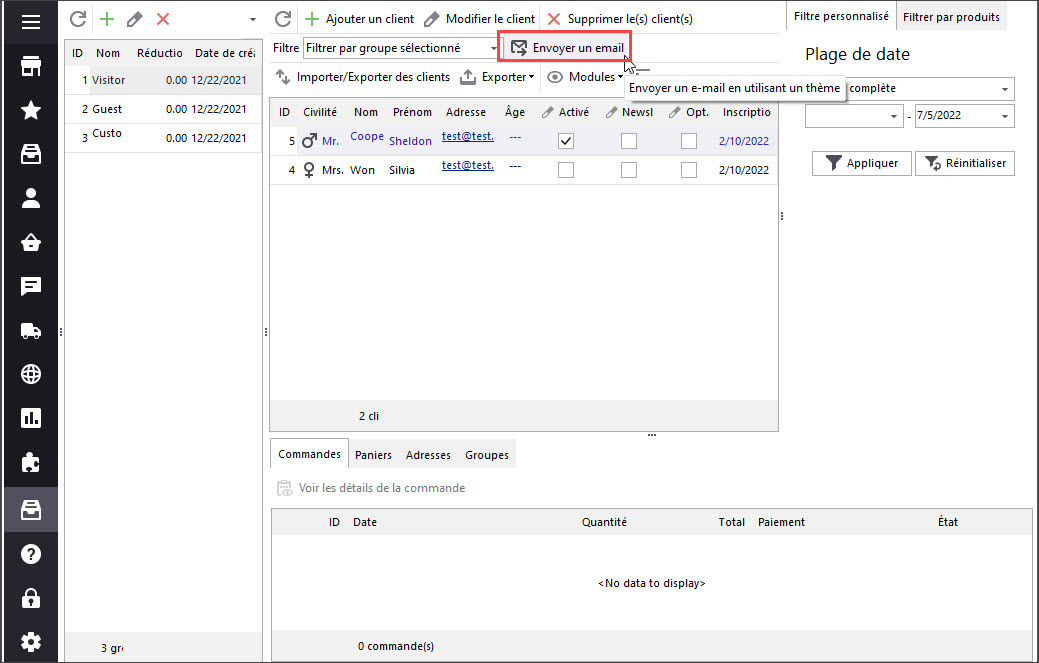Open the inbox drawer icon below star
The width and height of the screenshot is (1039, 663).
(30, 154)
